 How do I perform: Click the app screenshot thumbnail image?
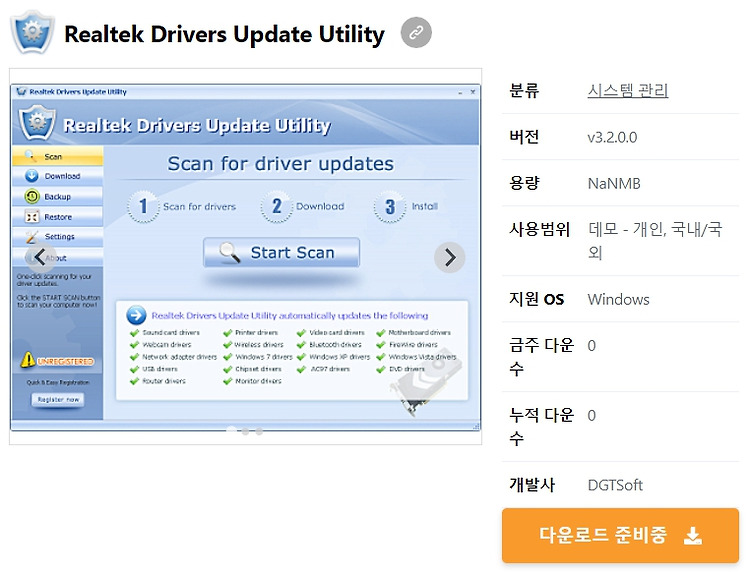[245, 257]
